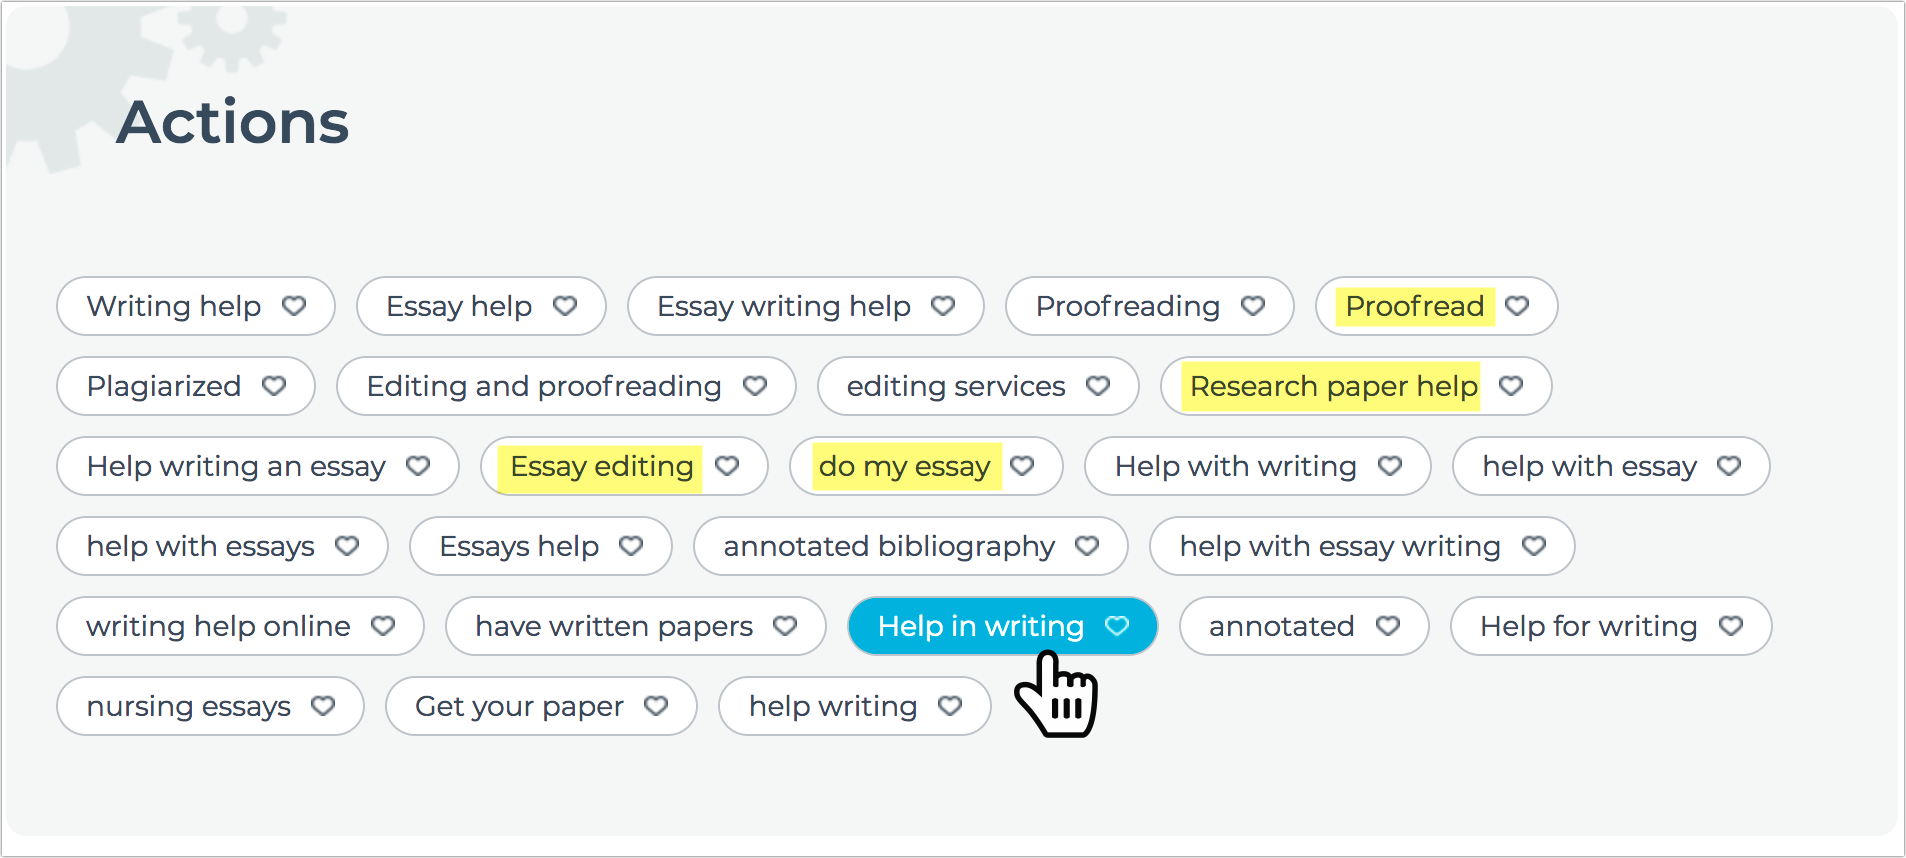Click the writing help online tag
The width and height of the screenshot is (1906, 858).
[218, 626]
